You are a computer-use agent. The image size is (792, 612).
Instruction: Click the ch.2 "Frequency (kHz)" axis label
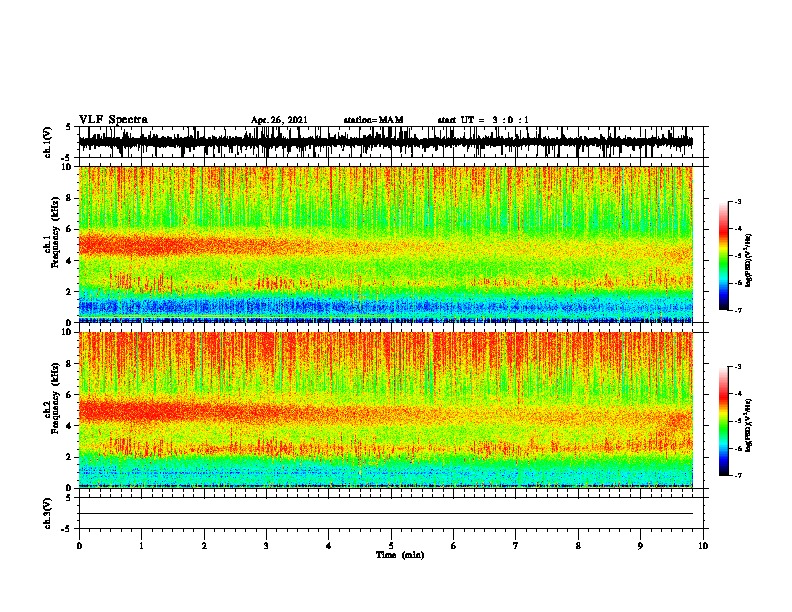pyautogui.click(x=55, y=398)
